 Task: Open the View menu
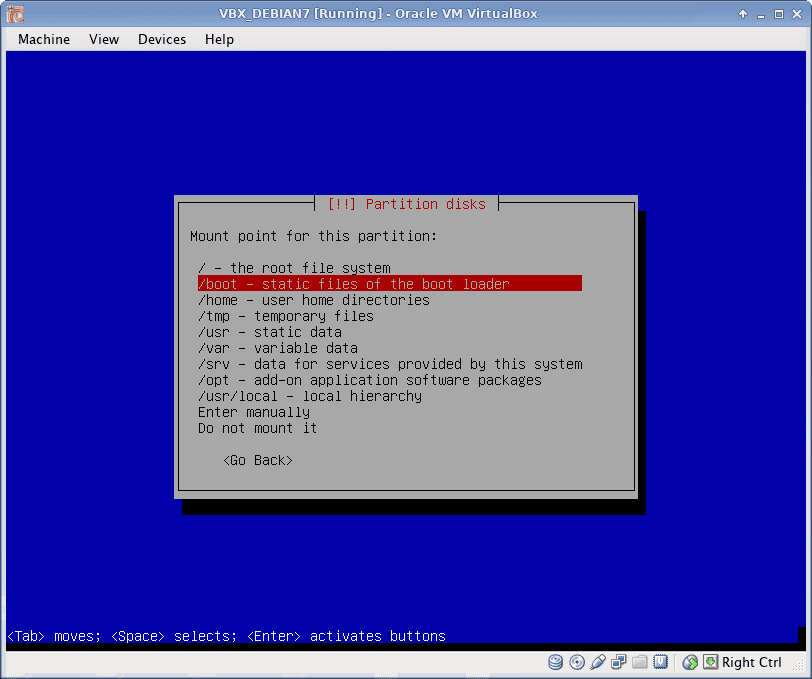coord(104,39)
